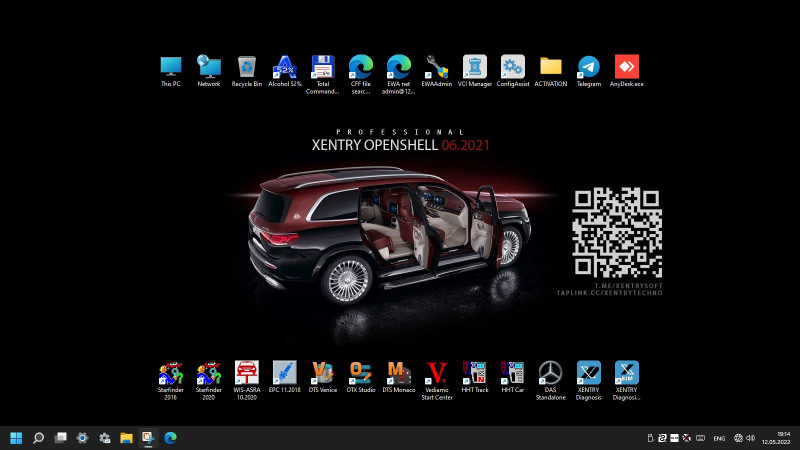This screenshot has width=800, height=450.
Task: Launch the OTX Studio icon
Action: pyautogui.click(x=361, y=374)
